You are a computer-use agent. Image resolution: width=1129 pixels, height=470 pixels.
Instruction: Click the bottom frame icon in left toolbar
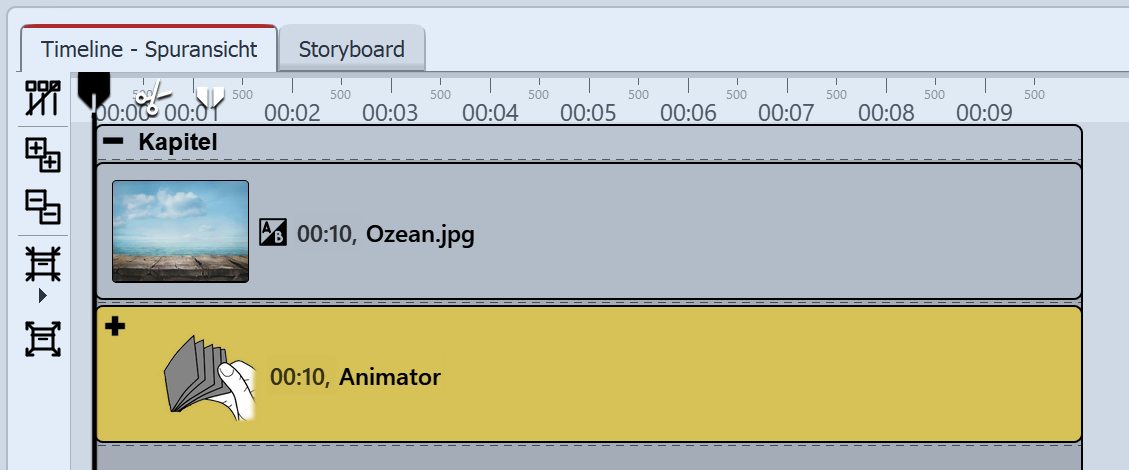(43, 340)
